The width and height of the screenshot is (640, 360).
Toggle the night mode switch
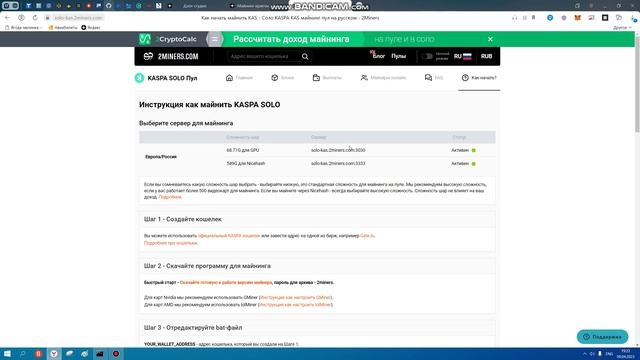click(427, 56)
